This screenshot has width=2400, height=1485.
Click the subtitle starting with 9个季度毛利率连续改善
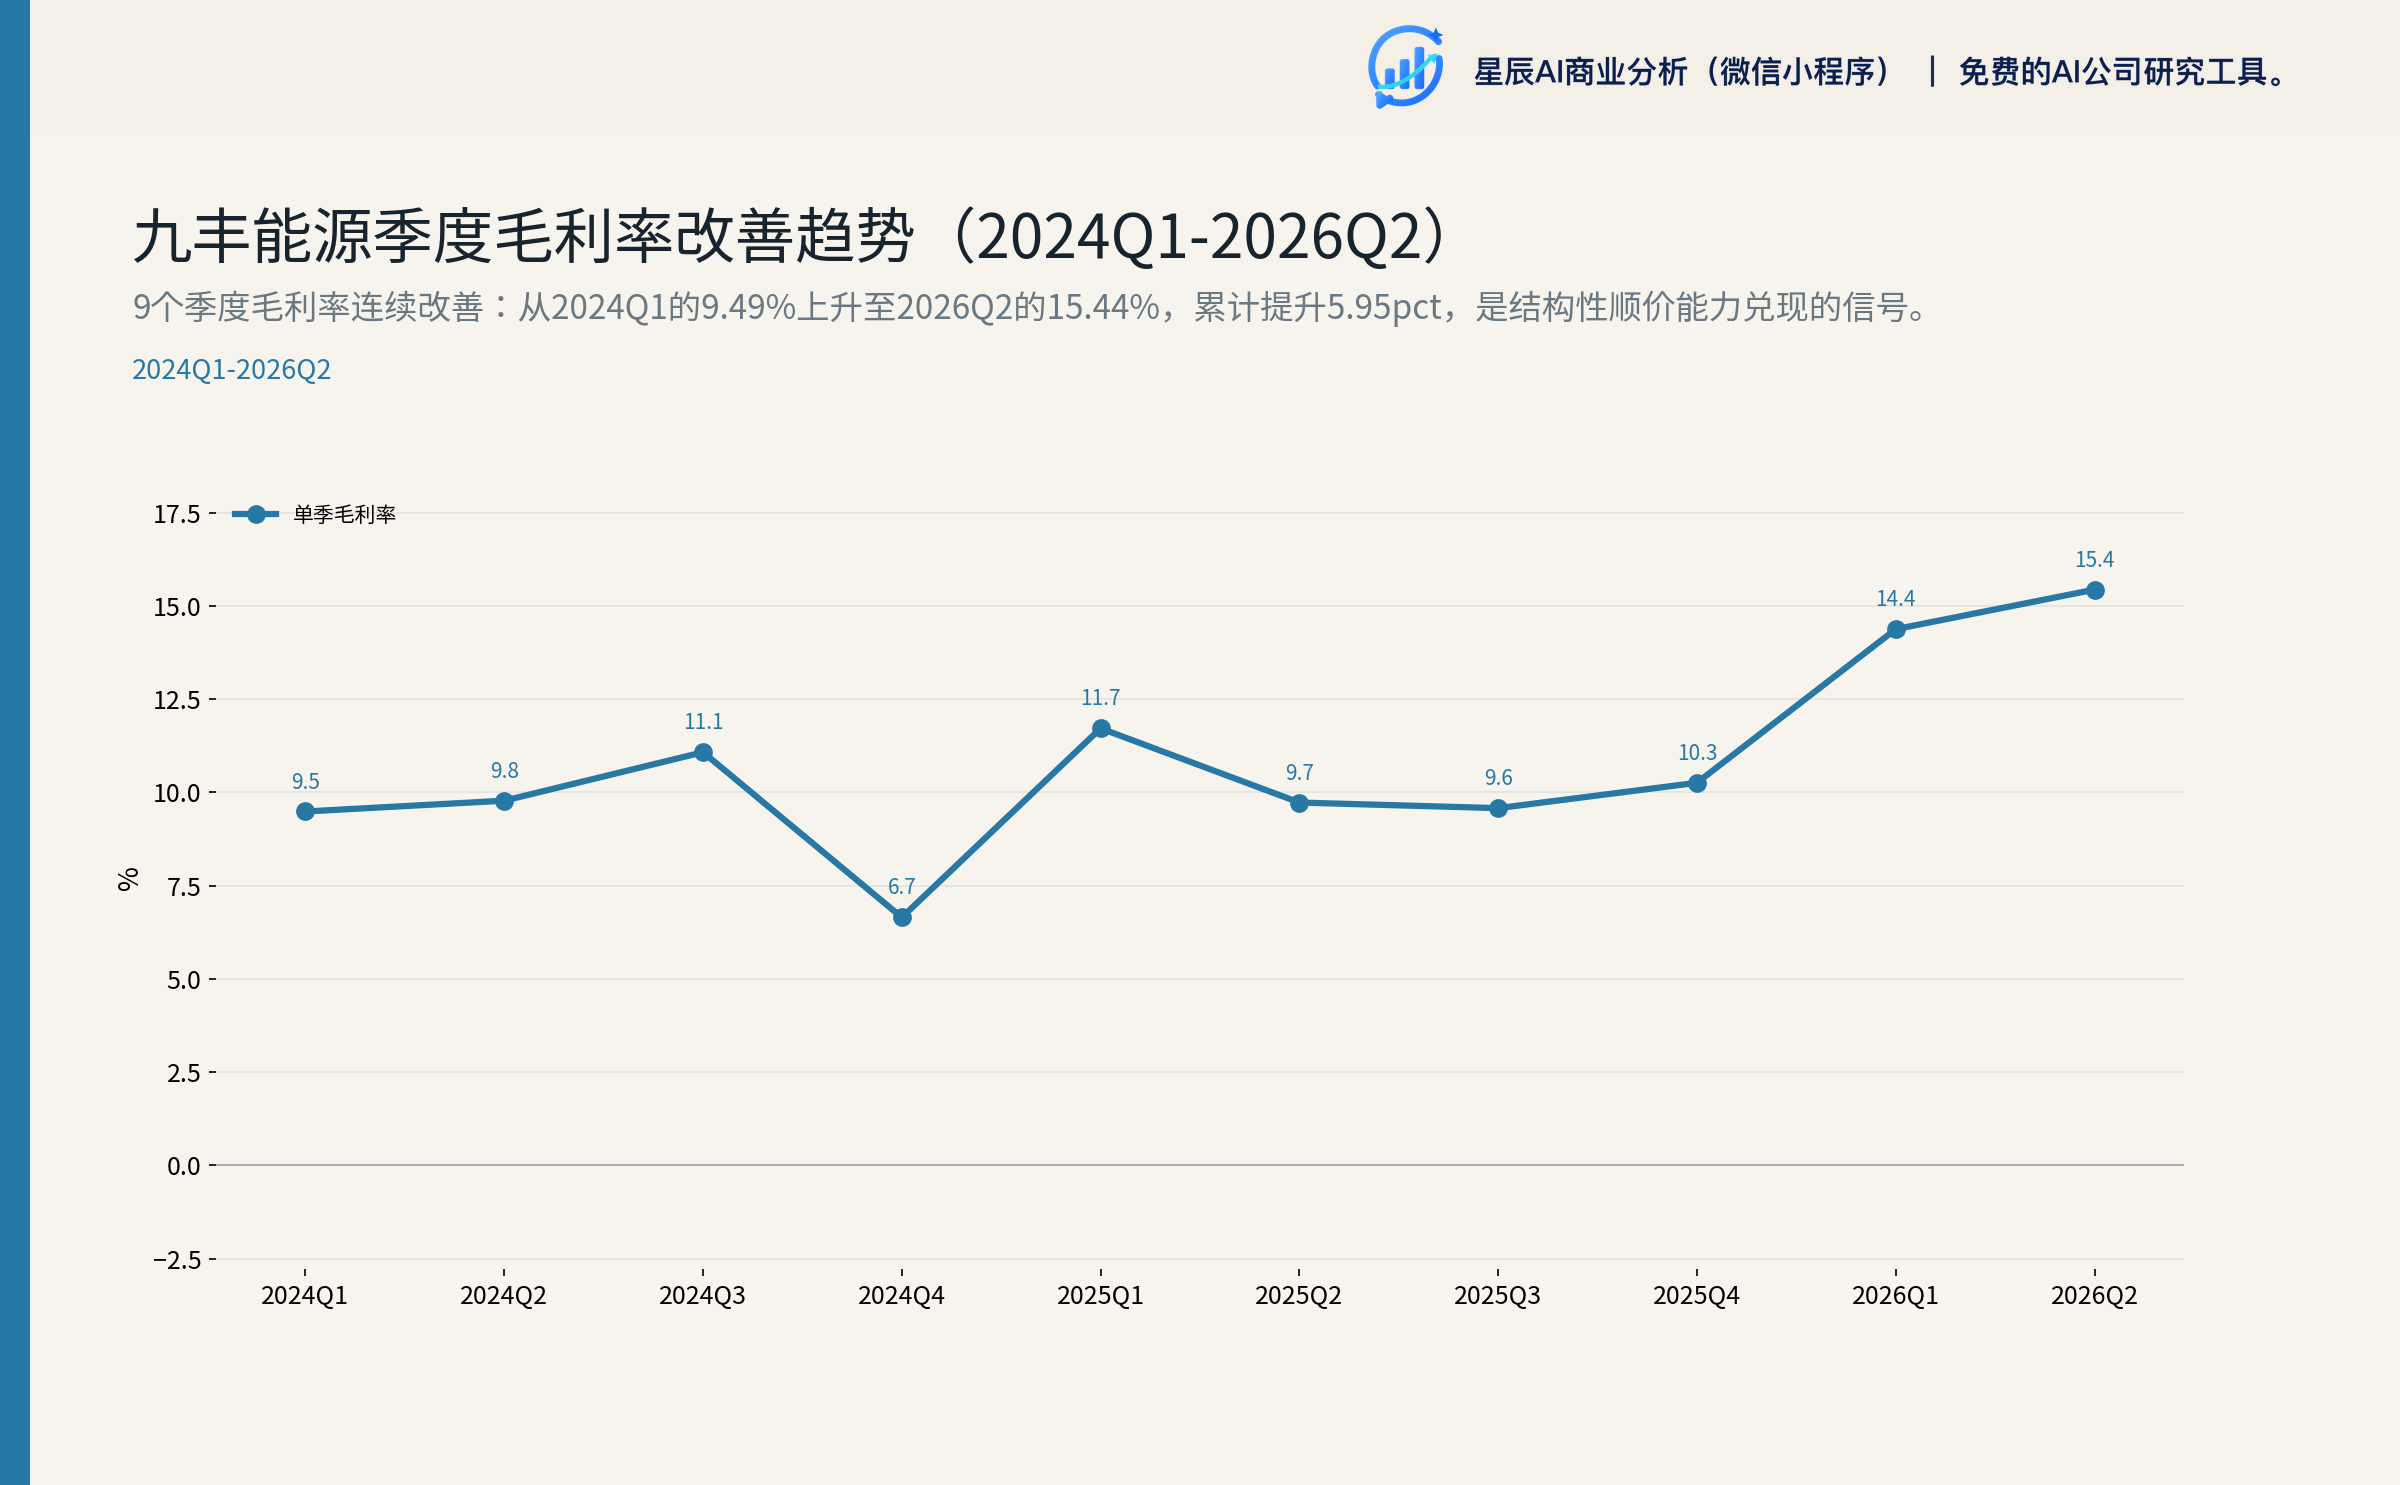click(1030, 307)
